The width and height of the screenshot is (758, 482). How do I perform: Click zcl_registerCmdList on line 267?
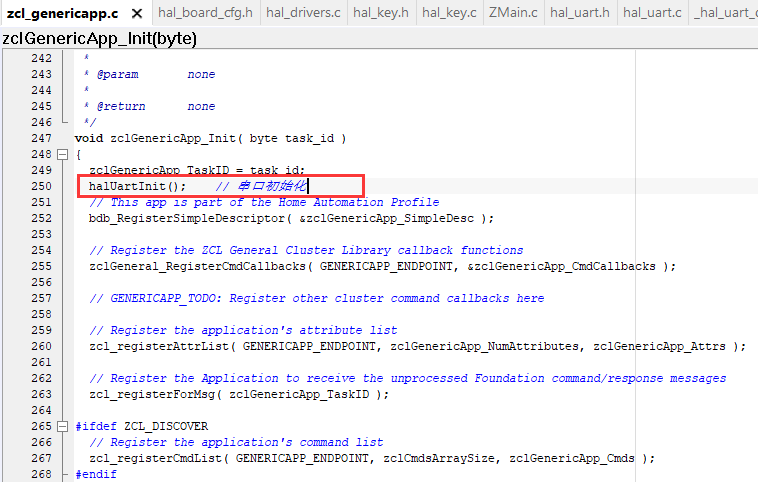pos(155,458)
